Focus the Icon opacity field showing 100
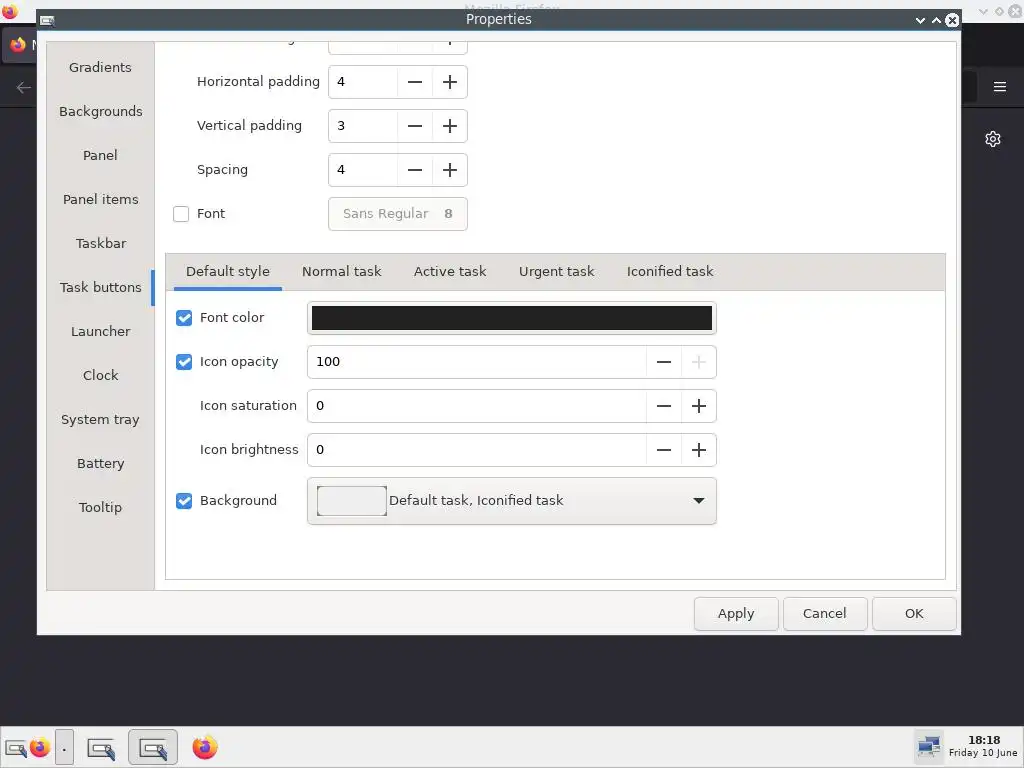 click(477, 362)
